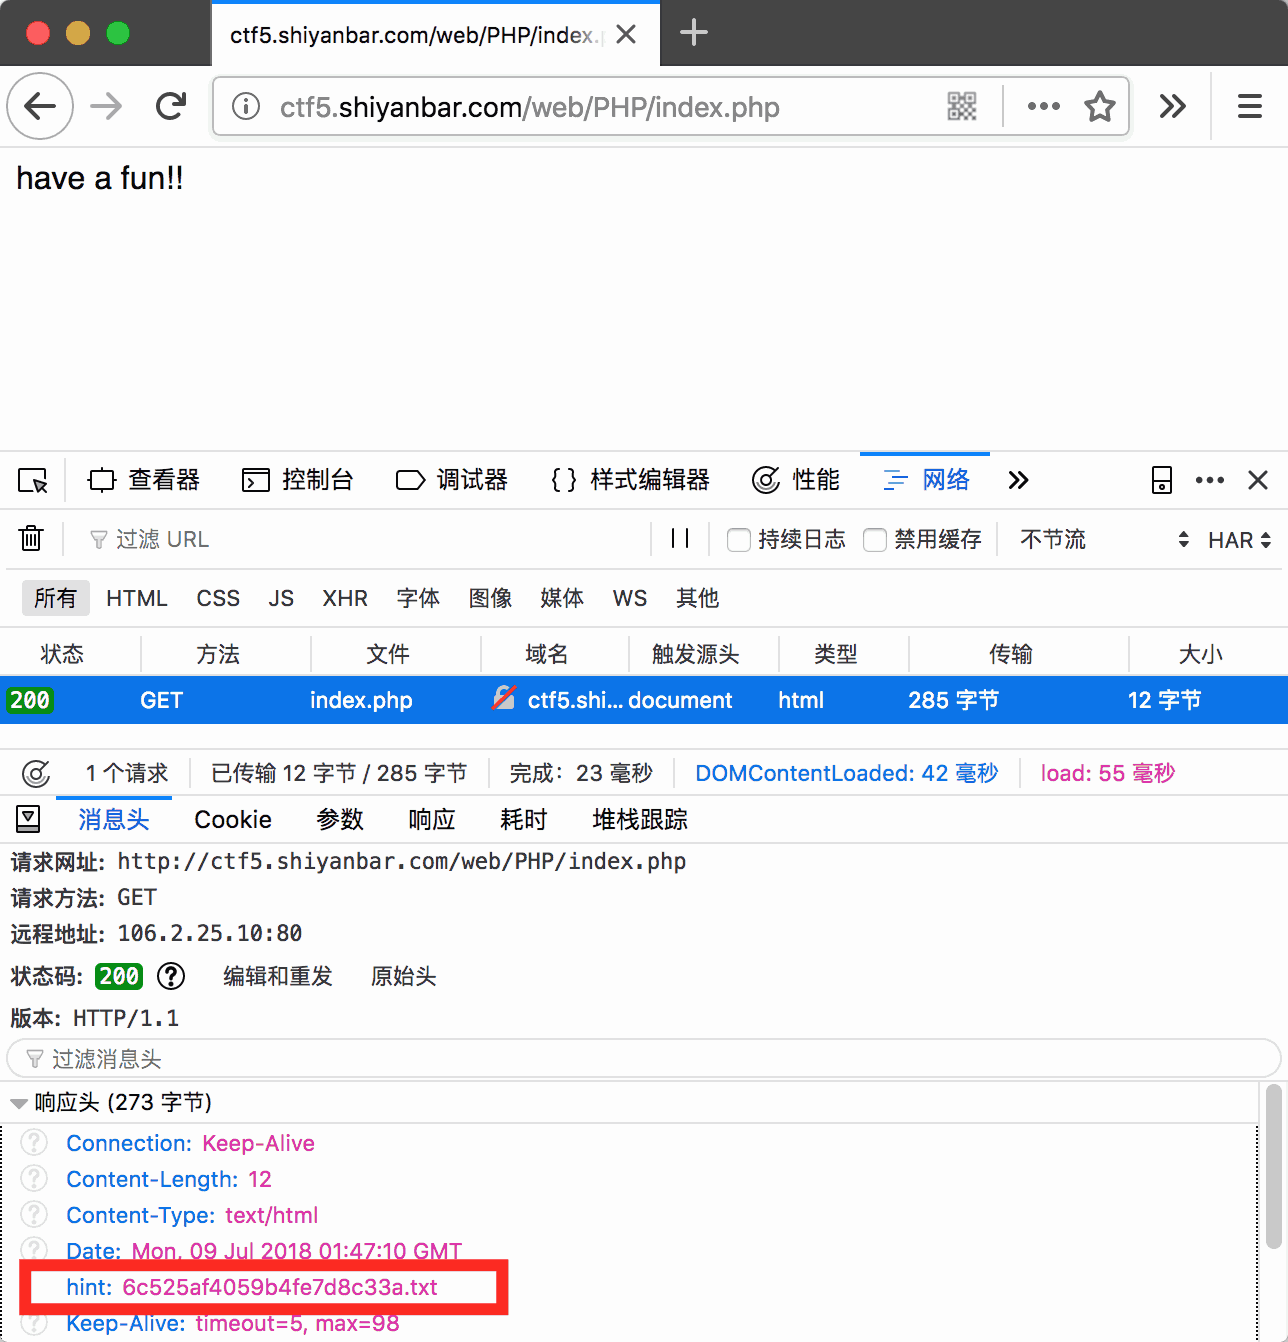Click the headers panel vertical scrollbar
Image resolution: width=1288 pixels, height=1342 pixels.
[1273, 1166]
